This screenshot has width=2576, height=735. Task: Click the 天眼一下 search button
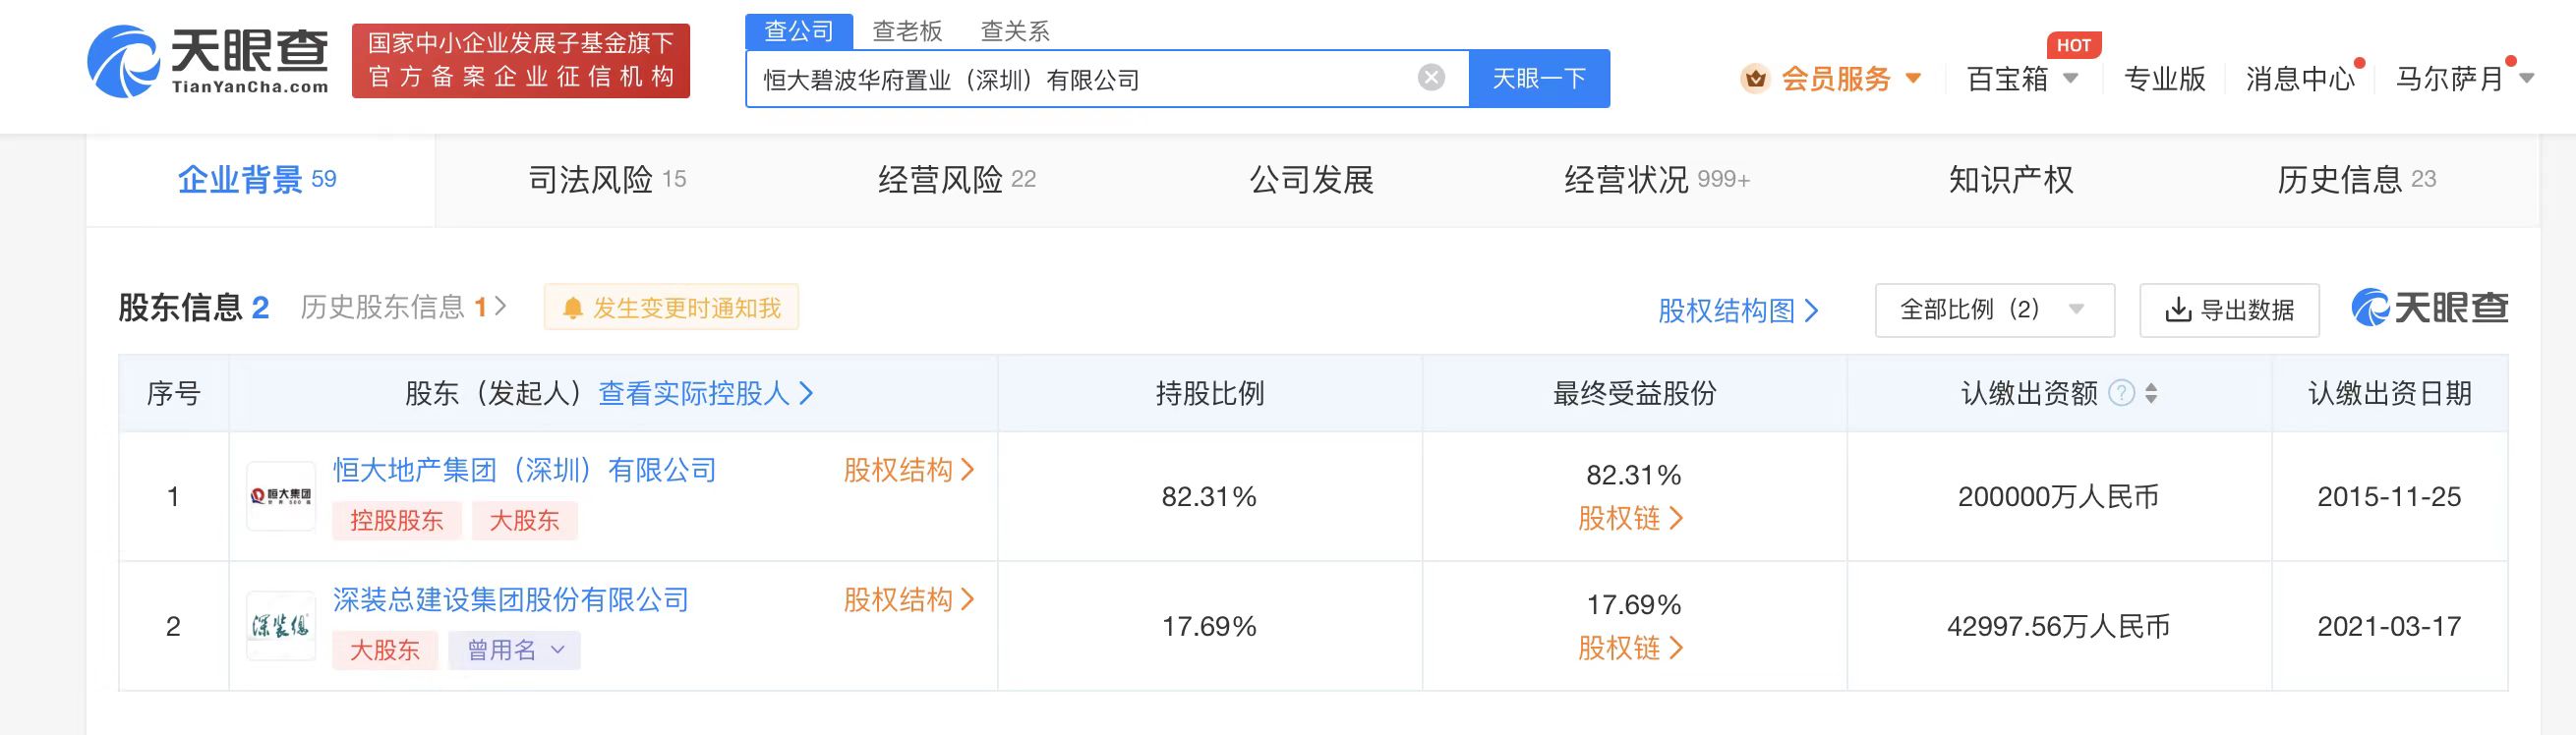1539,78
